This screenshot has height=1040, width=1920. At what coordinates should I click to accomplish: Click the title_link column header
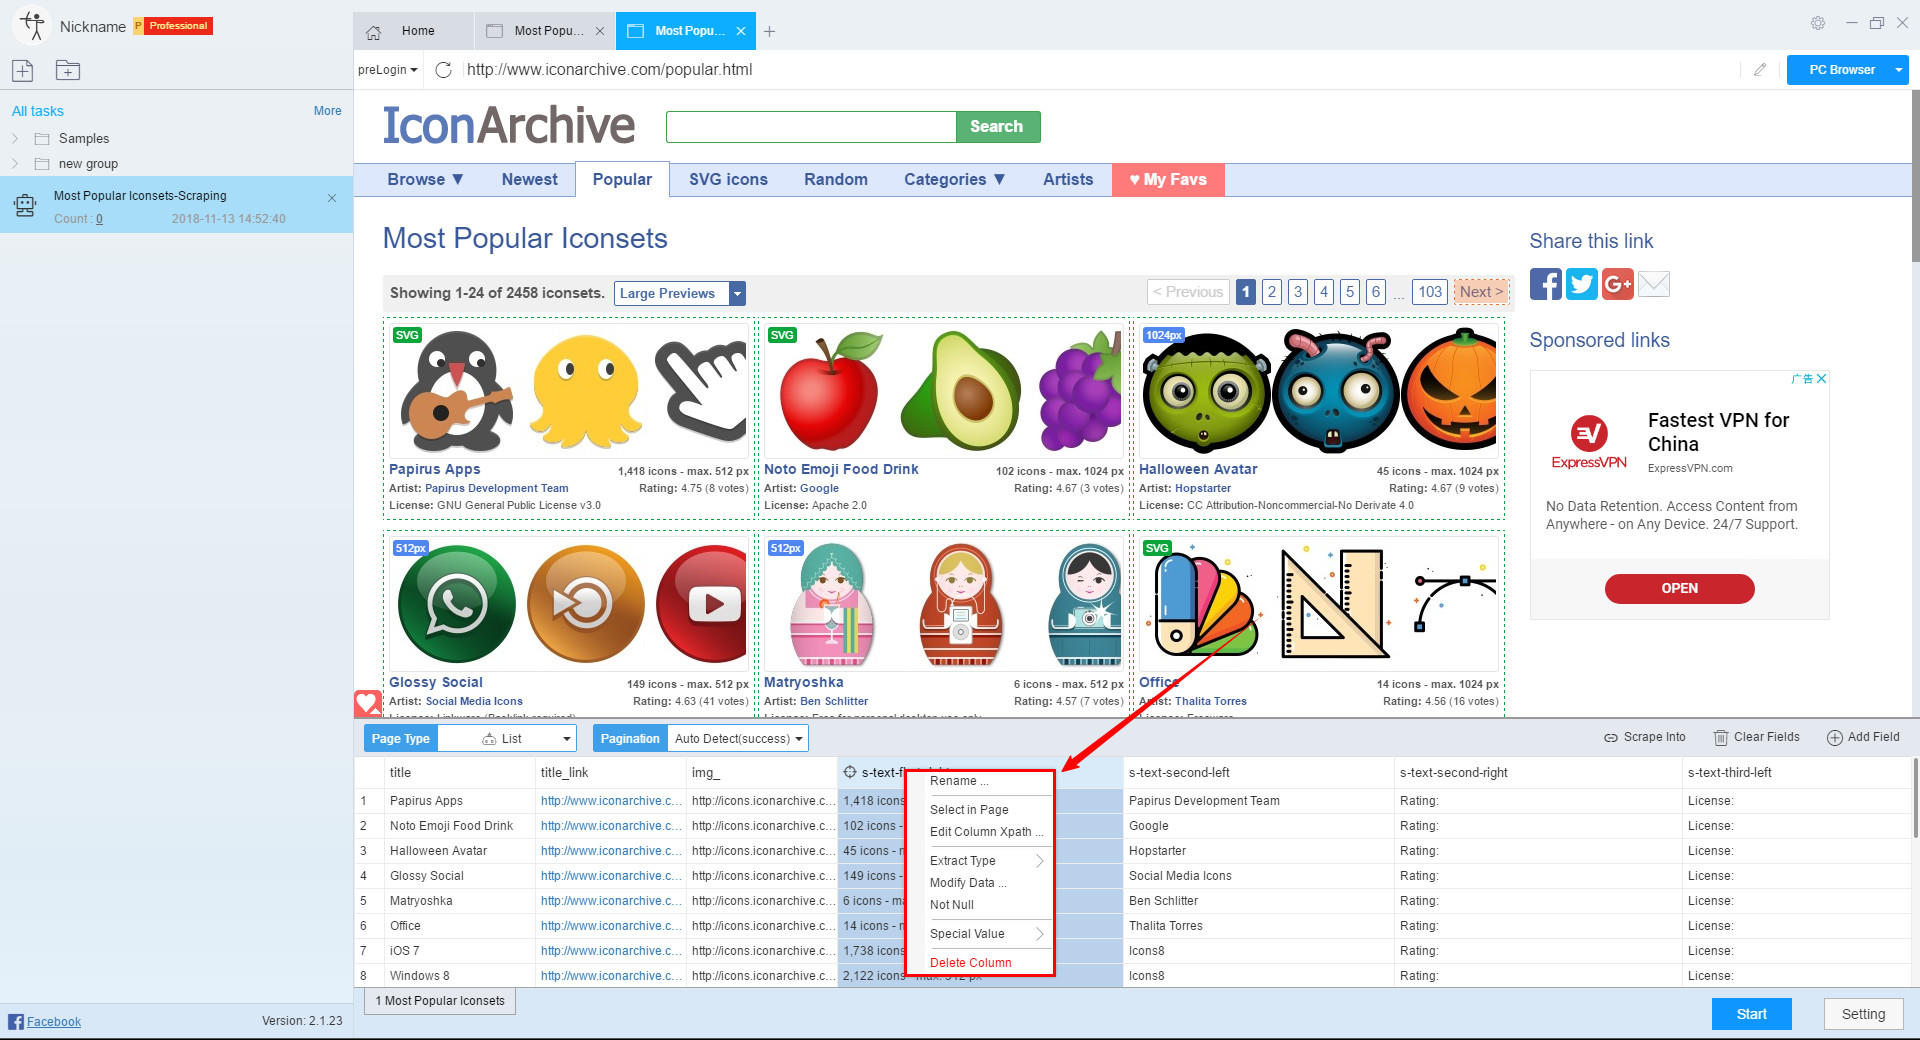(610, 772)
